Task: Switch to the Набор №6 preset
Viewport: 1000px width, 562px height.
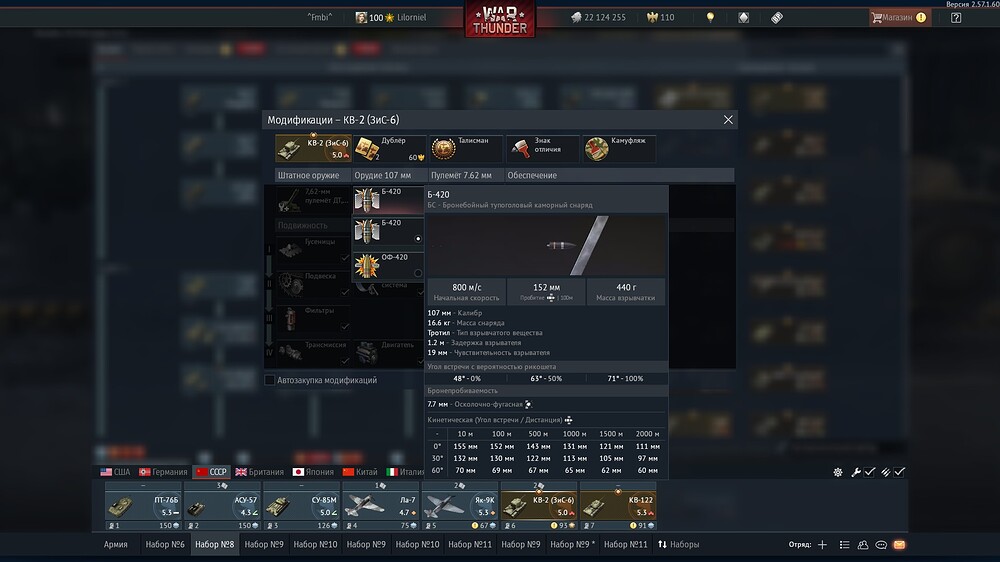Action: coord(165,545)
